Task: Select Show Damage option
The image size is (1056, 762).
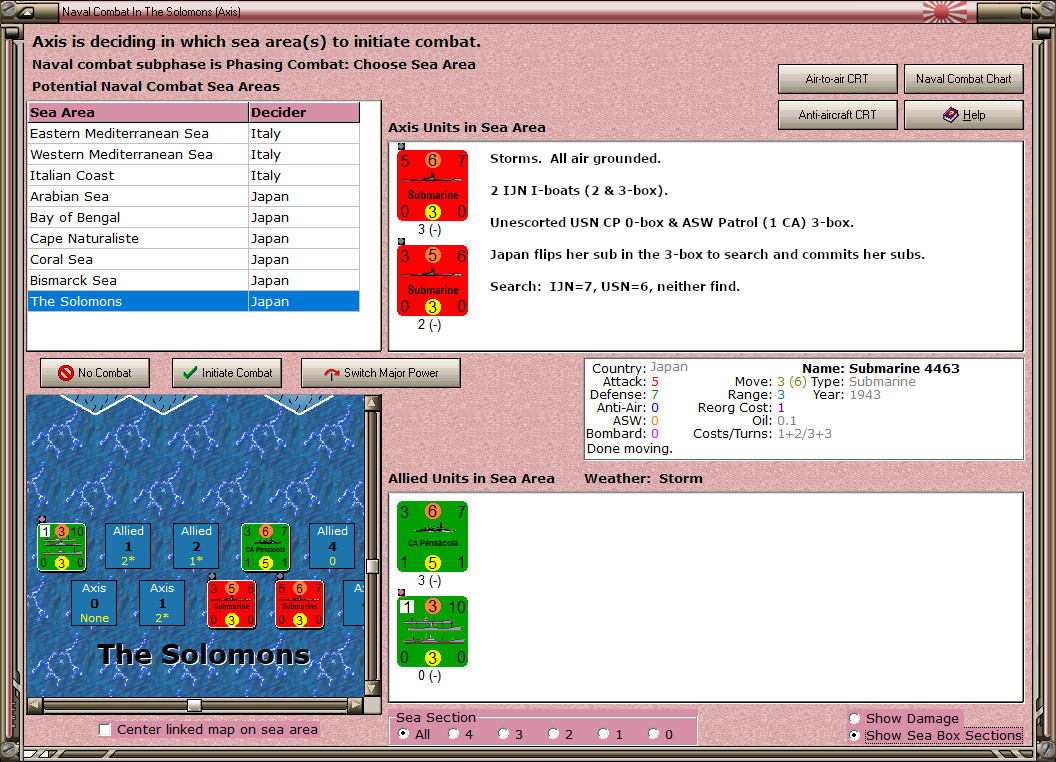Action: (x=855, y=718)
